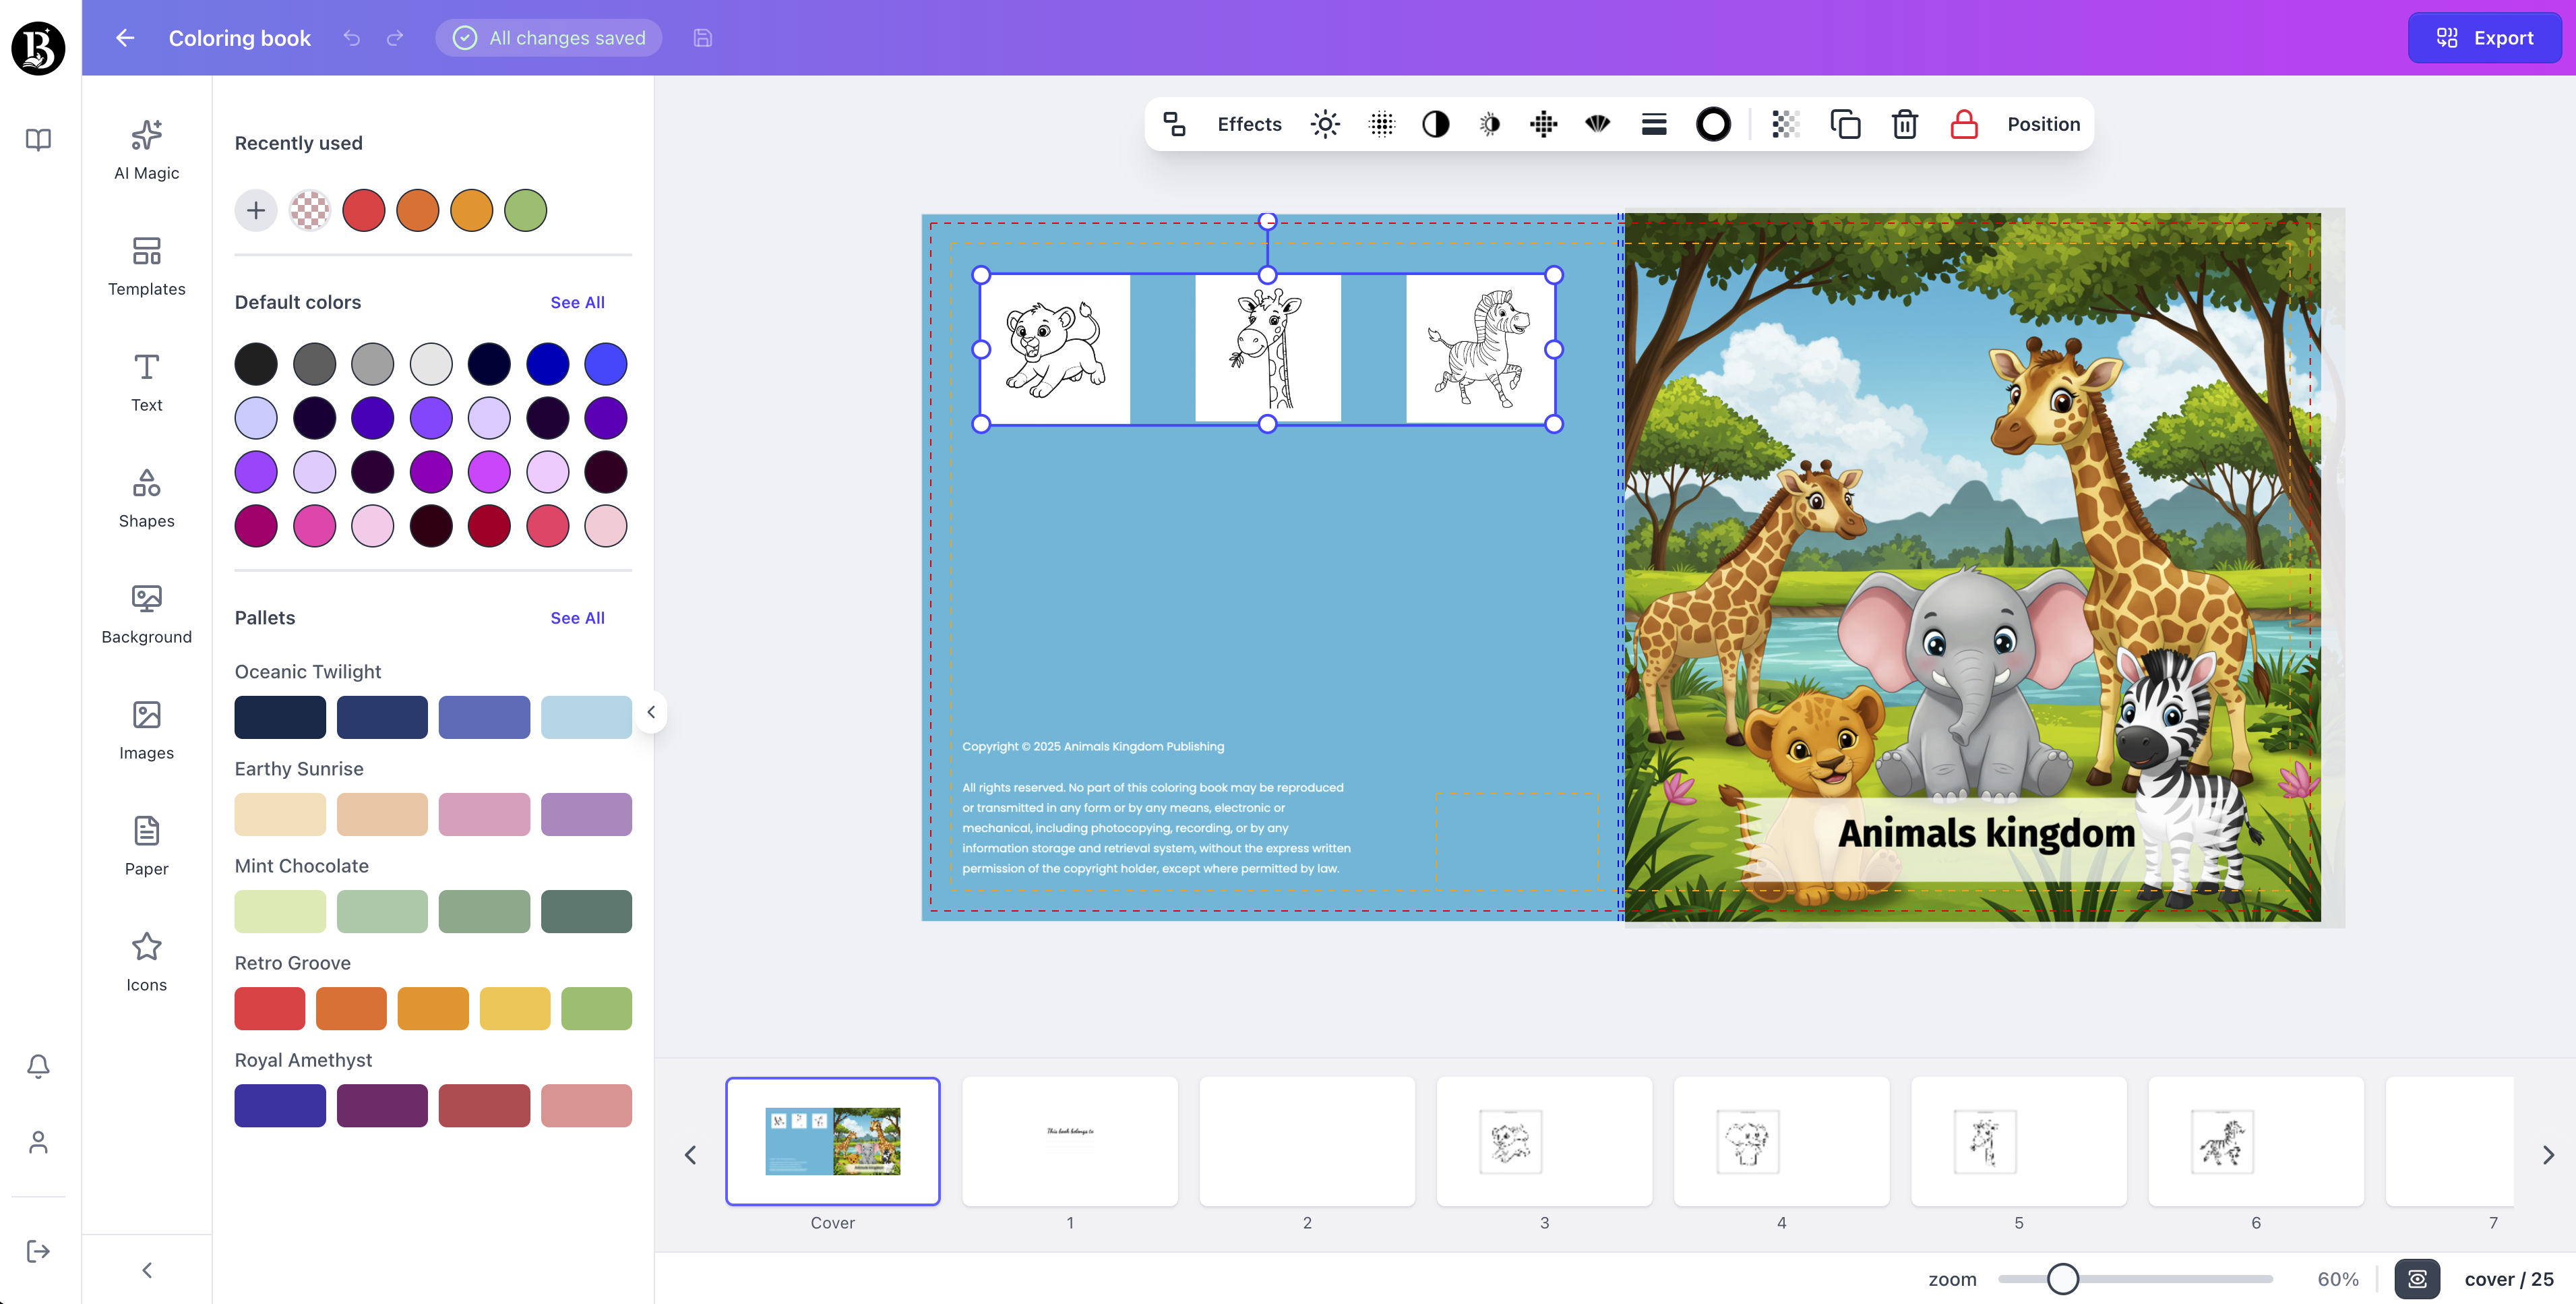Open the Text tool panel

point(146,381)
